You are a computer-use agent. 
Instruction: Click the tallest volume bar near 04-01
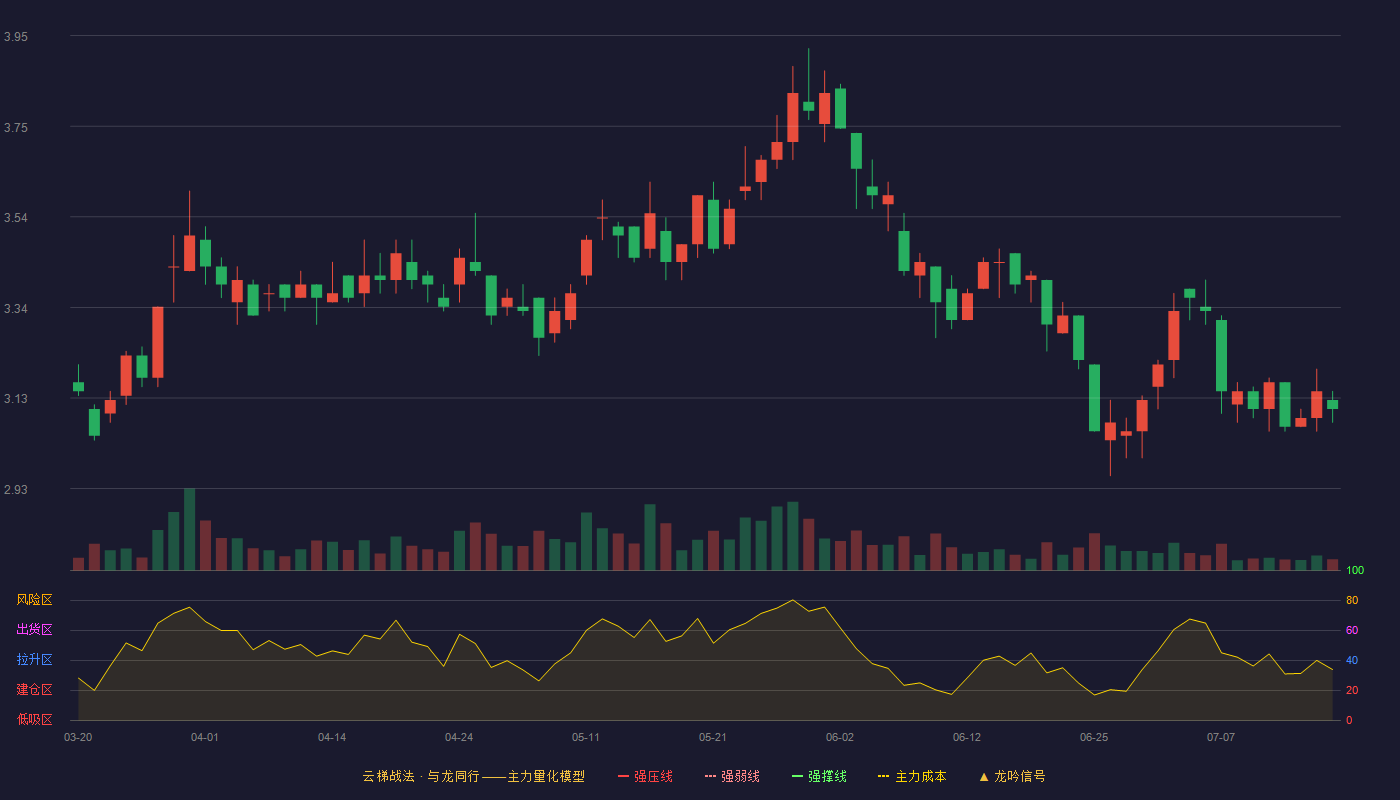[x=190, y=529]
